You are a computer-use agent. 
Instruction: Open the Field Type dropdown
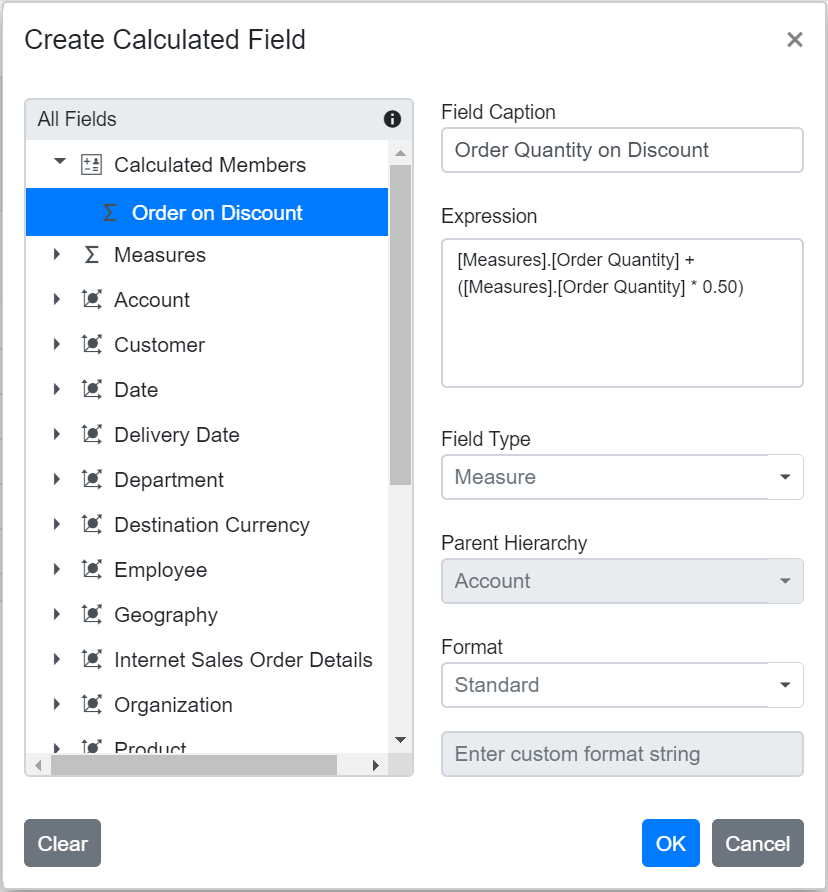(786, 477)
